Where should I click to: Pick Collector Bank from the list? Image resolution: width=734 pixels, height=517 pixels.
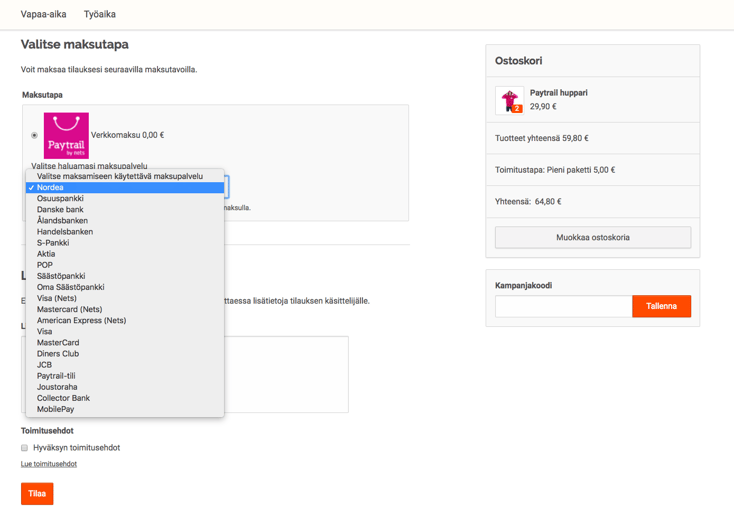[125, 398]
